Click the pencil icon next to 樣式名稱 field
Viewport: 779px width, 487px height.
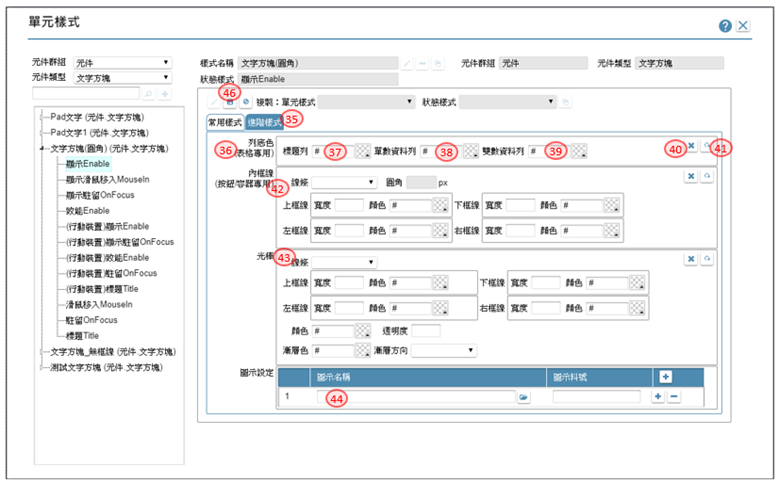[x=407, y=64]
